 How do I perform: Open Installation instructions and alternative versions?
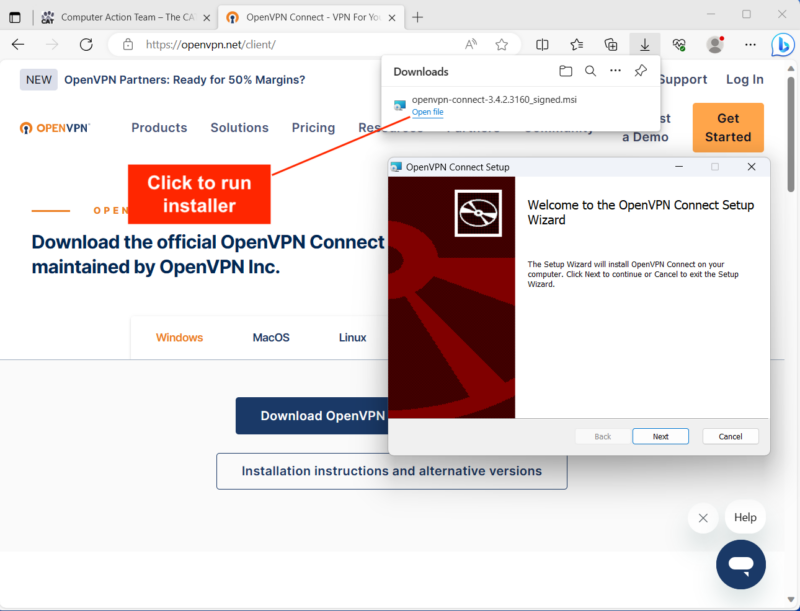click(x=391, y=471)
